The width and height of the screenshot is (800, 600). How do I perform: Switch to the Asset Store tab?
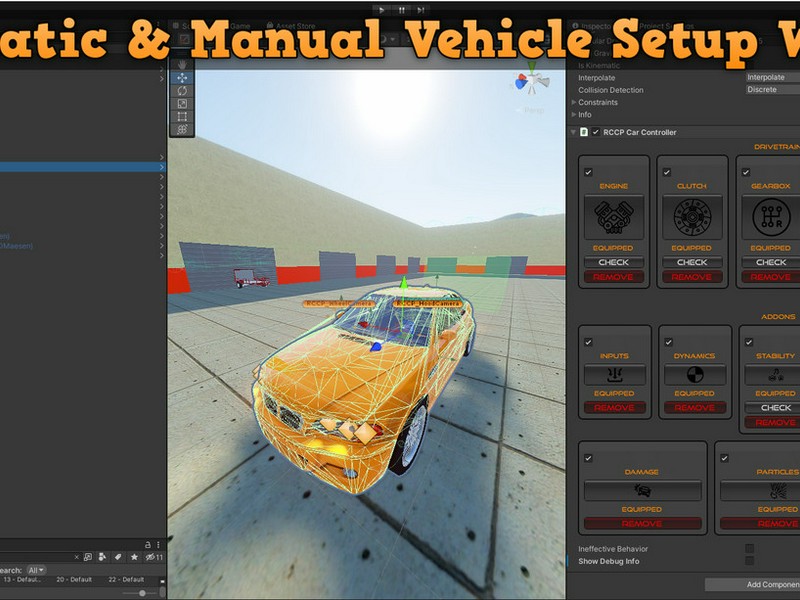coord(291,26)
